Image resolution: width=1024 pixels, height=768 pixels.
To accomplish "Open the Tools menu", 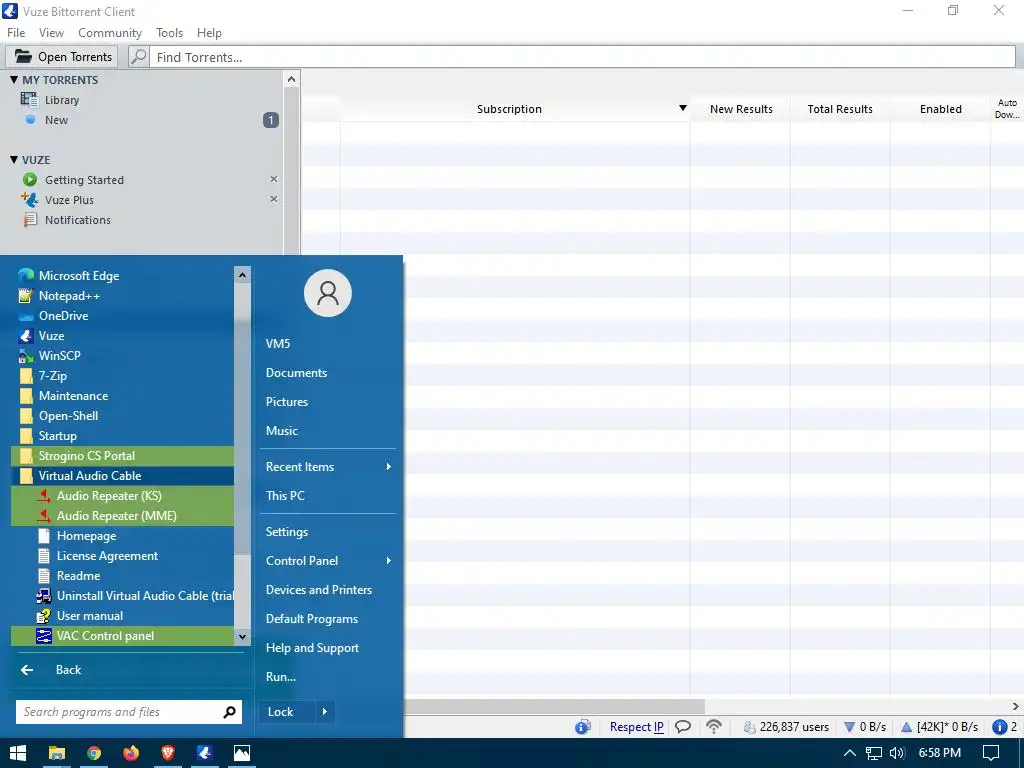I will coord(169,33).
